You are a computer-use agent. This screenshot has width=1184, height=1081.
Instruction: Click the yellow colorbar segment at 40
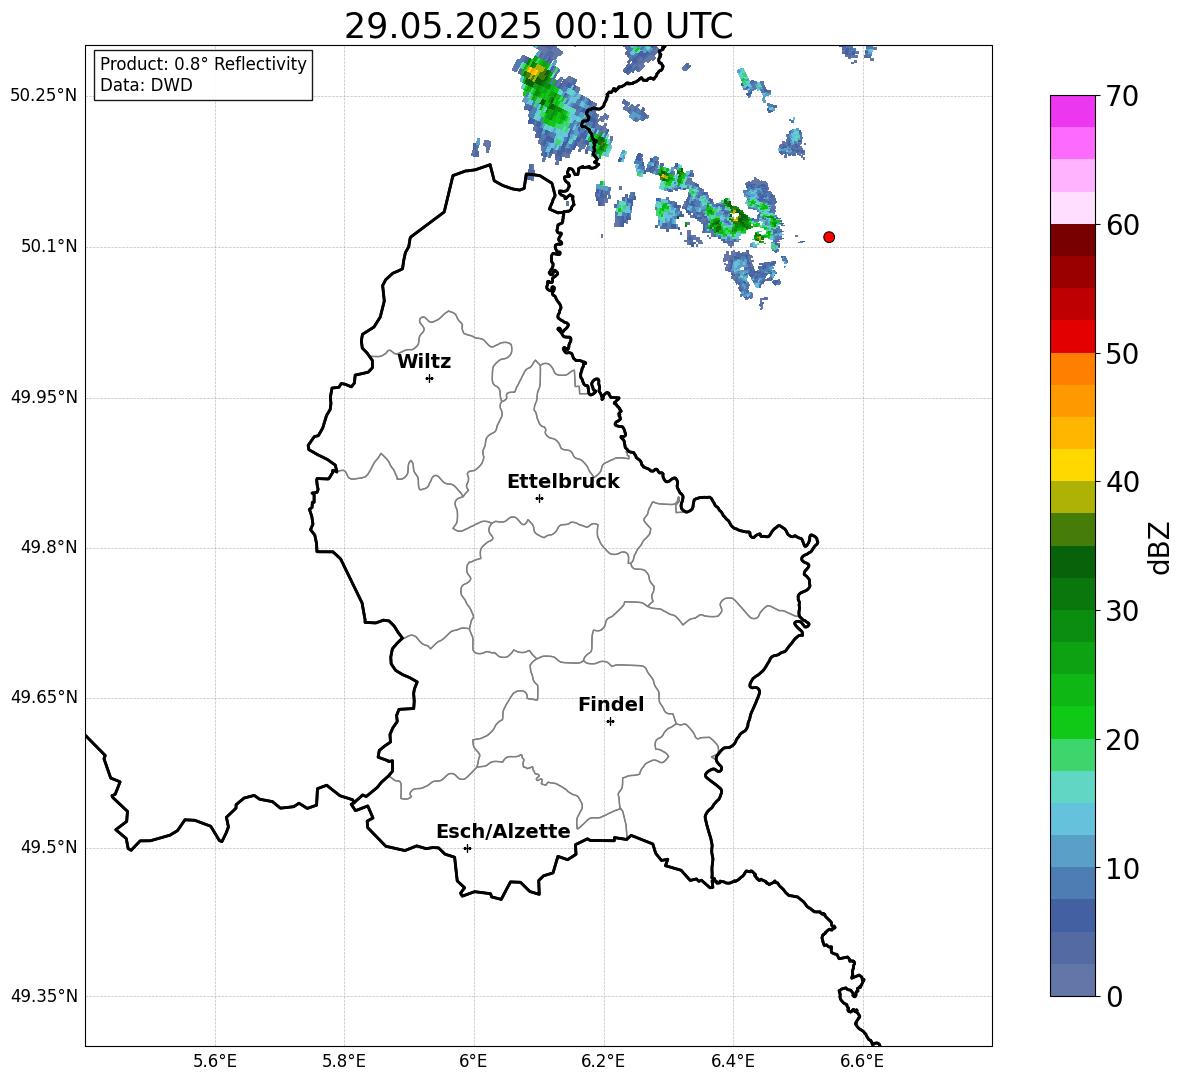[1072, 465]
